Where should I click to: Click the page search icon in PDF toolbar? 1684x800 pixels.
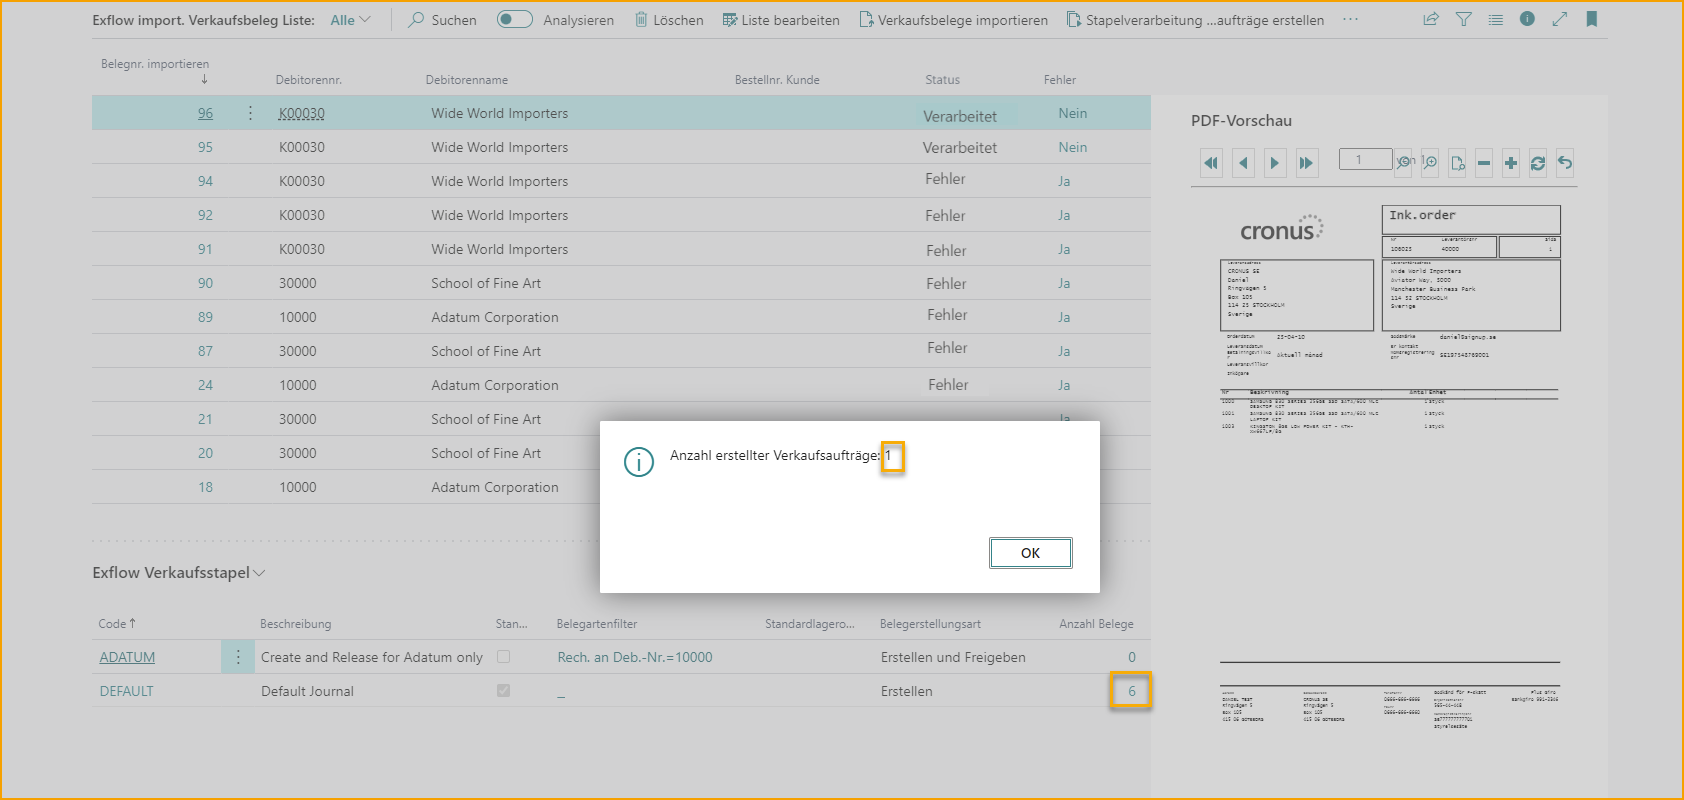pyautogui.click(x=1457, y=163)
